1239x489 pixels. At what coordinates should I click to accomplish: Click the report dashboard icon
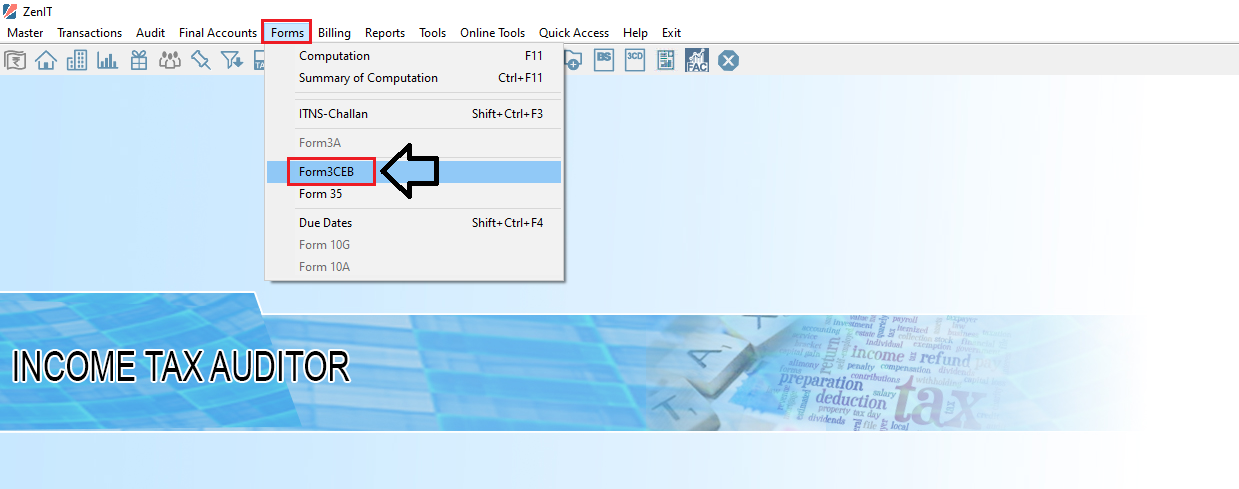(x=666, y=61)
